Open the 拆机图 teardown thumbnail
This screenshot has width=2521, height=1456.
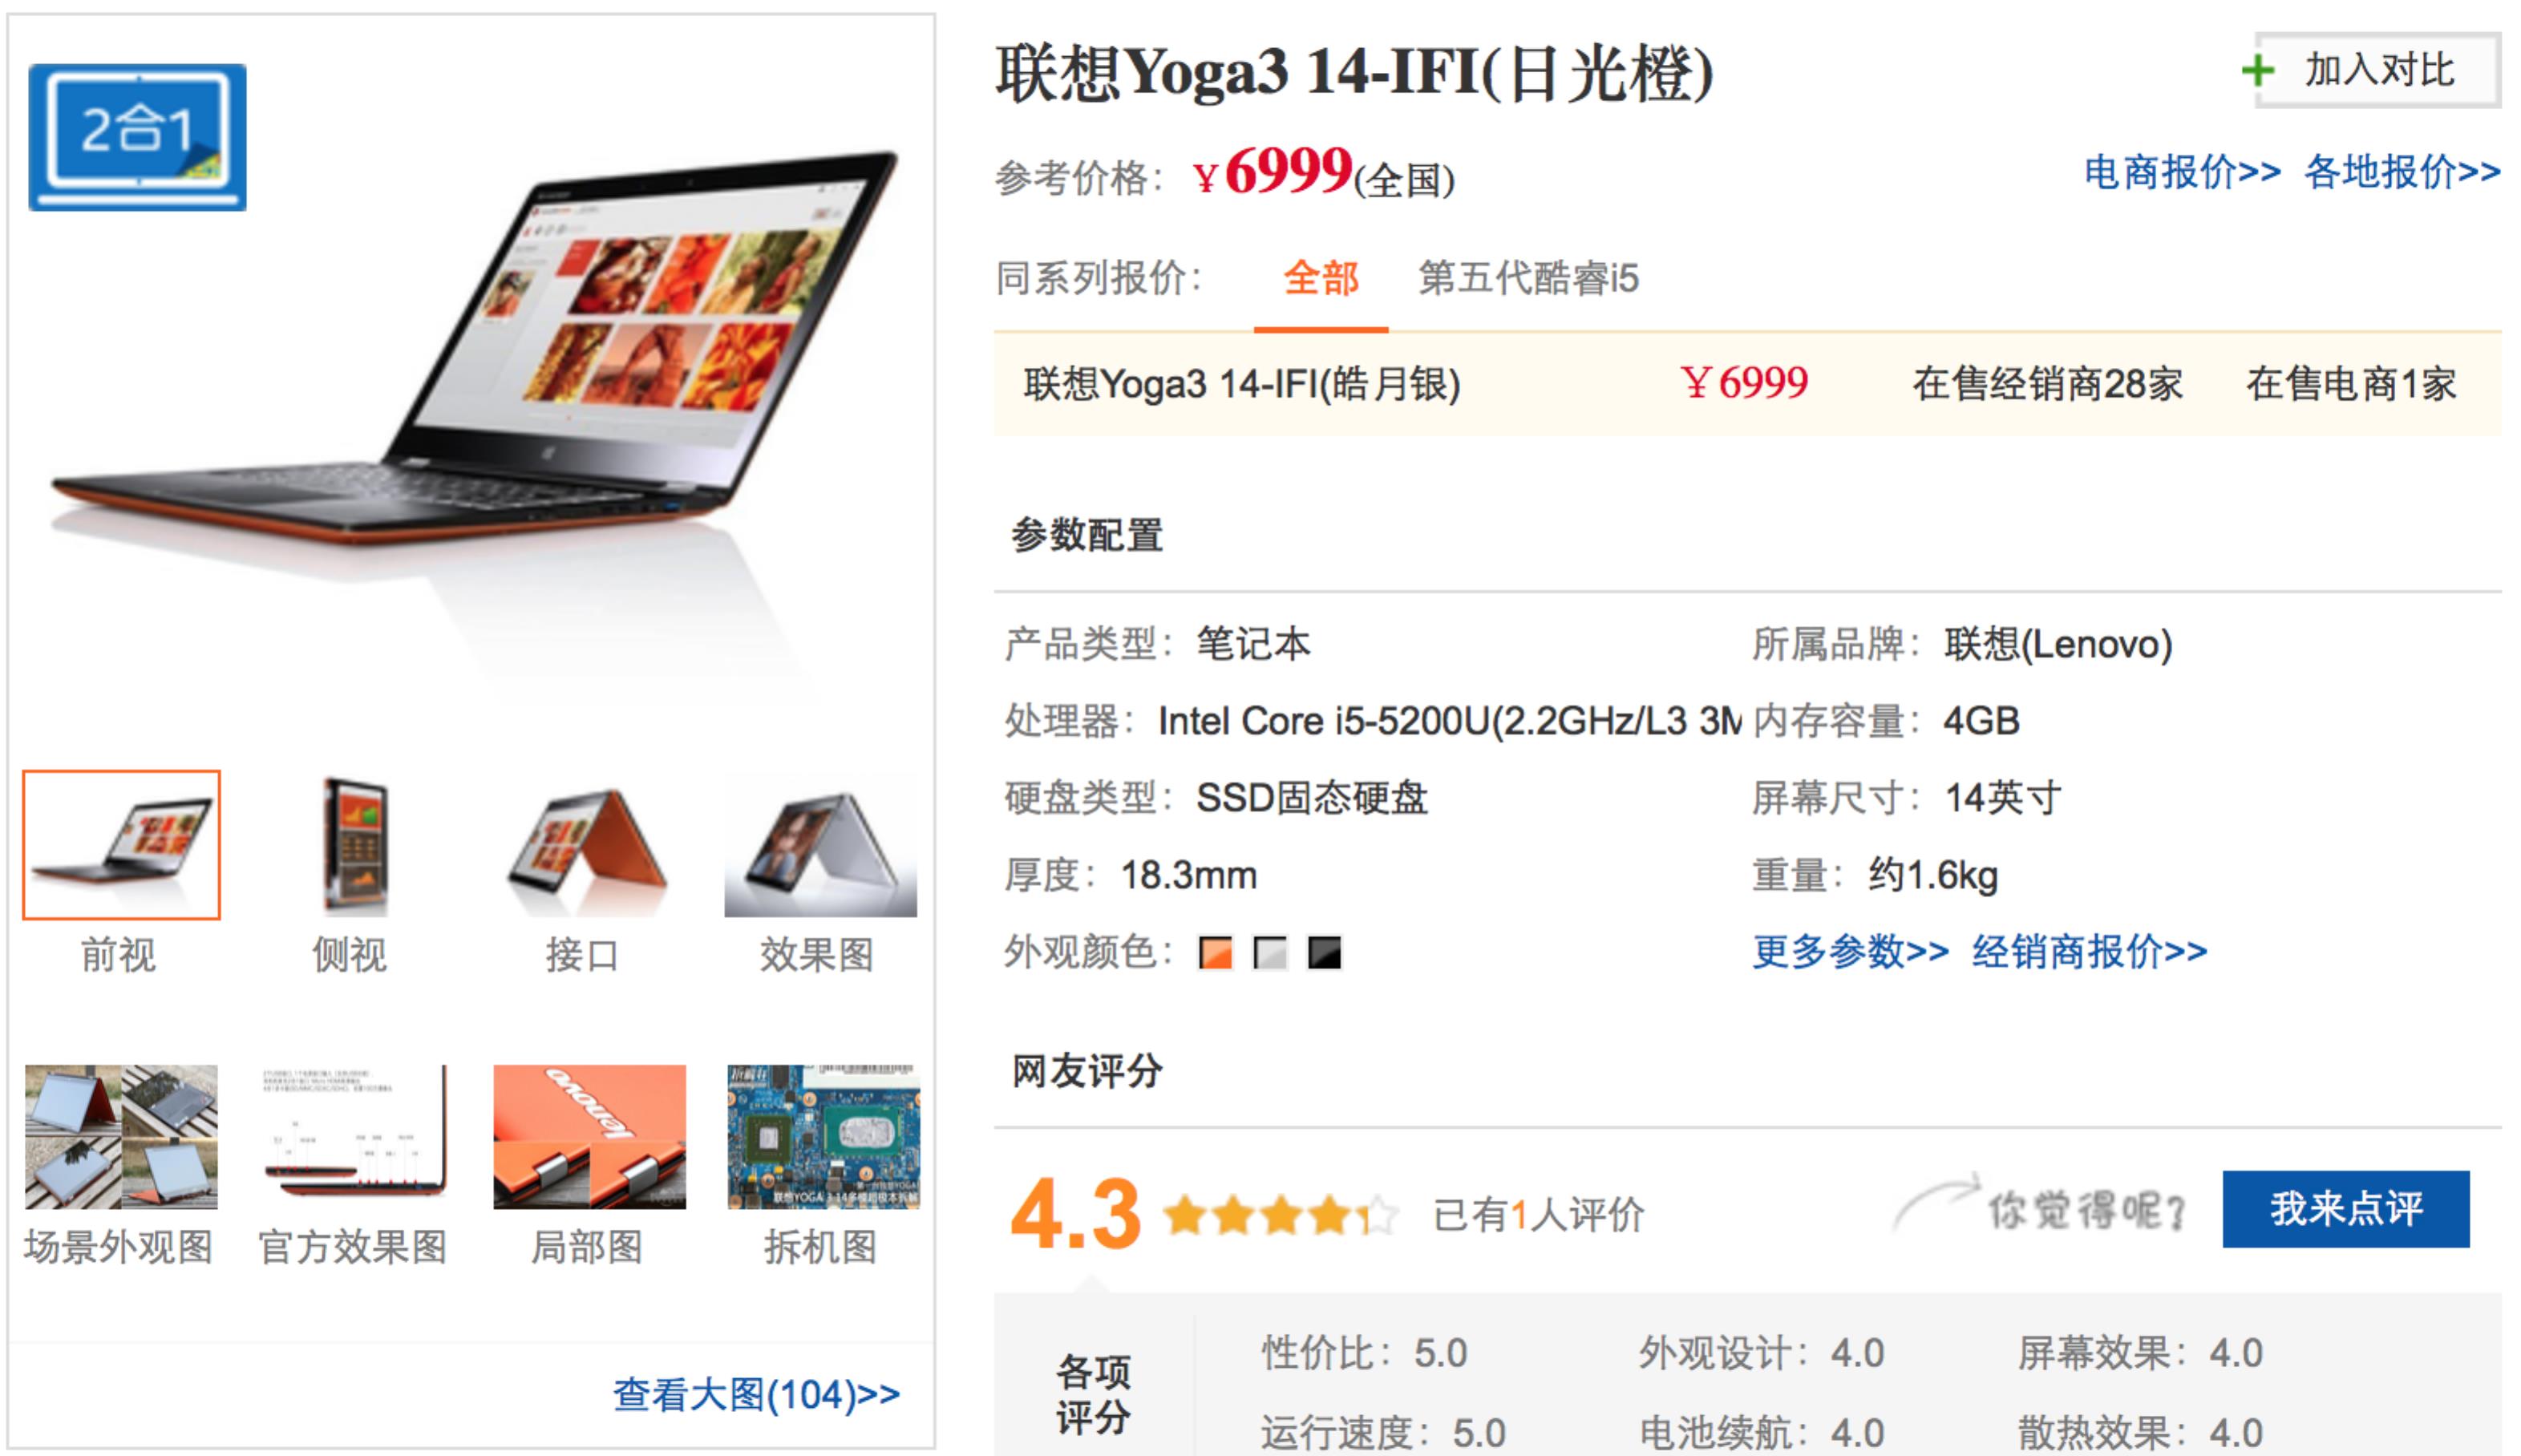(x=823, y=1137)
